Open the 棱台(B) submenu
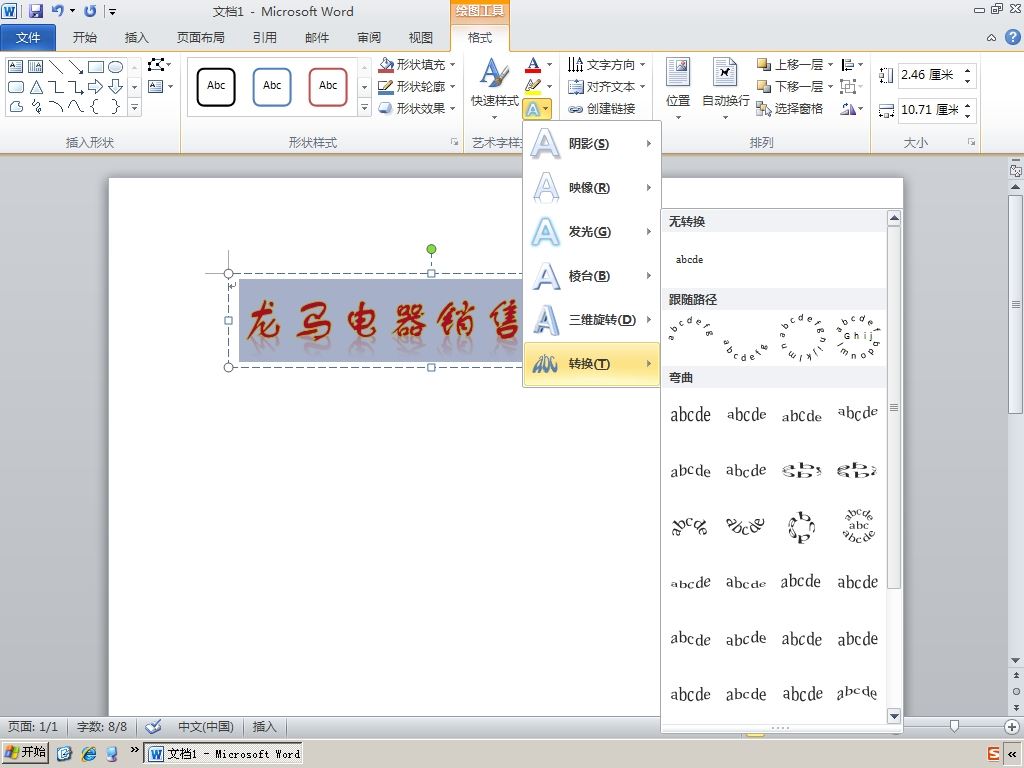1024x768 pixels. click(x=592, y=276)
